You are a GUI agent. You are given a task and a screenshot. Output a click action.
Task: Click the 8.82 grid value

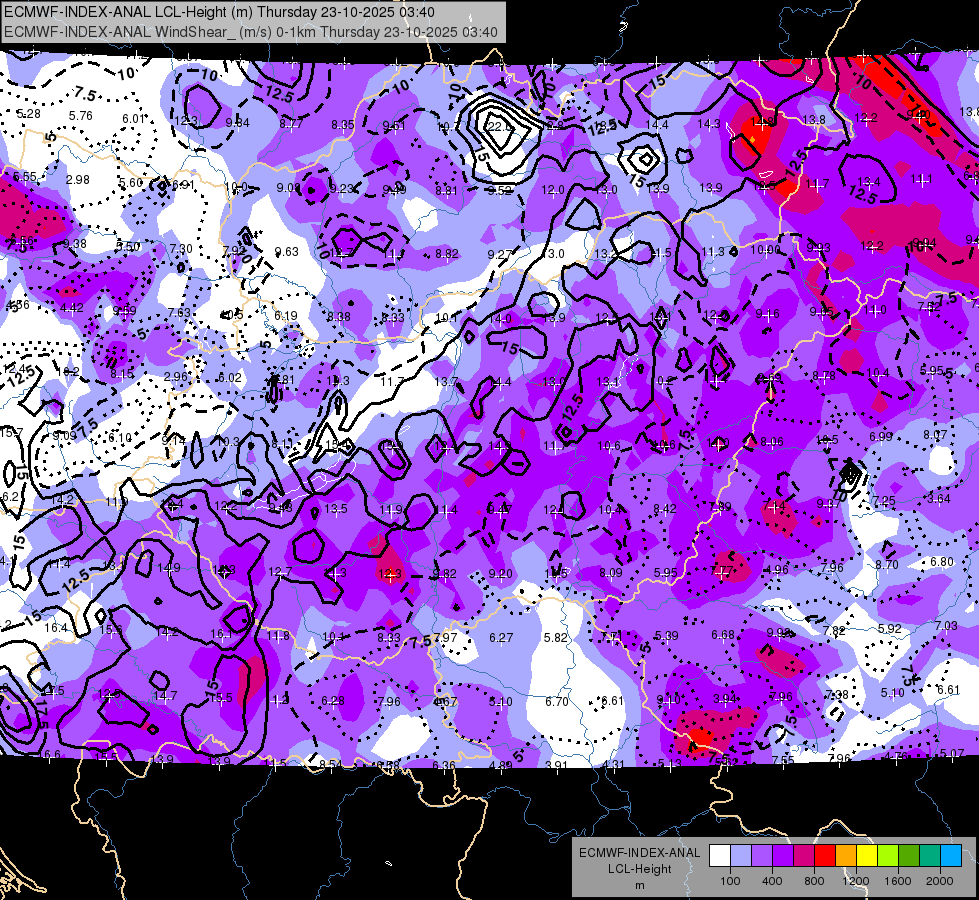coord(446,254)
